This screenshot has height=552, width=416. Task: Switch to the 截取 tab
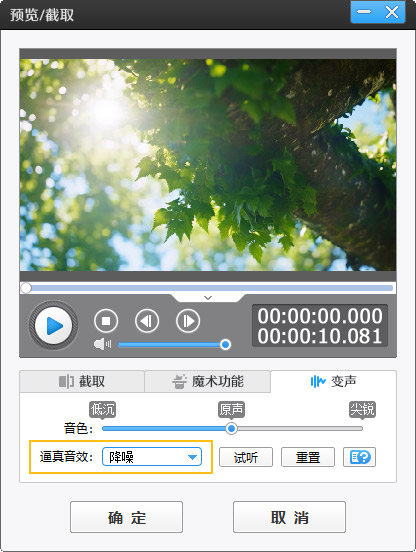coord(82,381)
